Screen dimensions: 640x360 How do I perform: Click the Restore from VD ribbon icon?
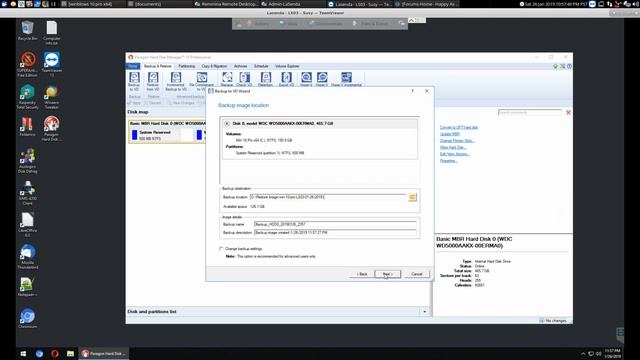153,81
